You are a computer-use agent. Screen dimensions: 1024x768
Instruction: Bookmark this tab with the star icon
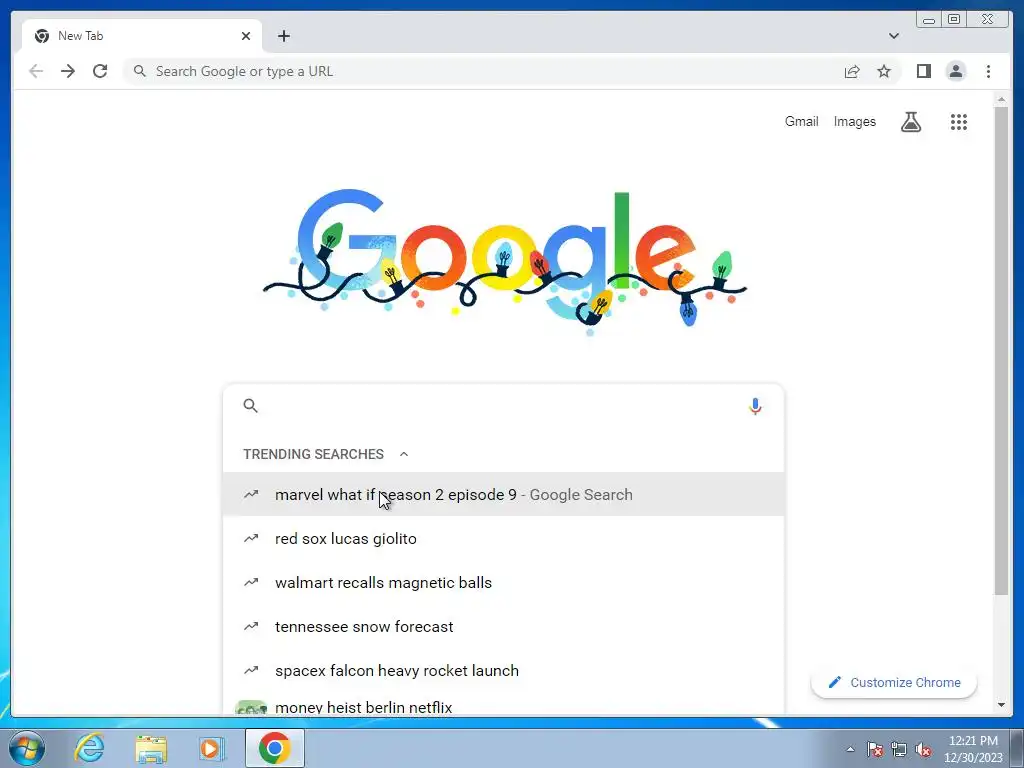pos(884,71)
